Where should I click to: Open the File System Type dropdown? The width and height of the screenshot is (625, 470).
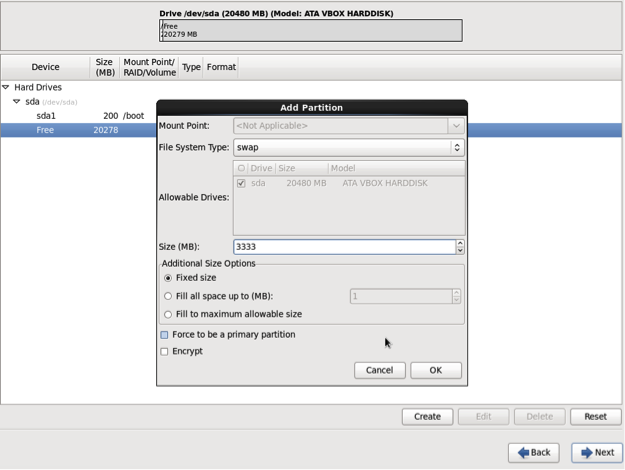[349, 147]
